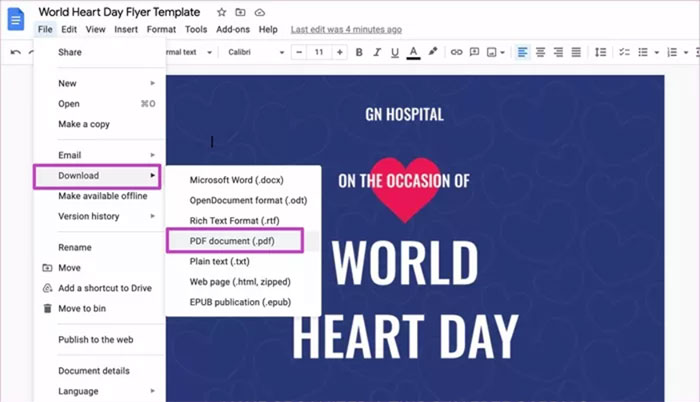This screenshot has width=700, height=402.
Task: Open the highlight color pen tool
Action: tap(433, 52)
